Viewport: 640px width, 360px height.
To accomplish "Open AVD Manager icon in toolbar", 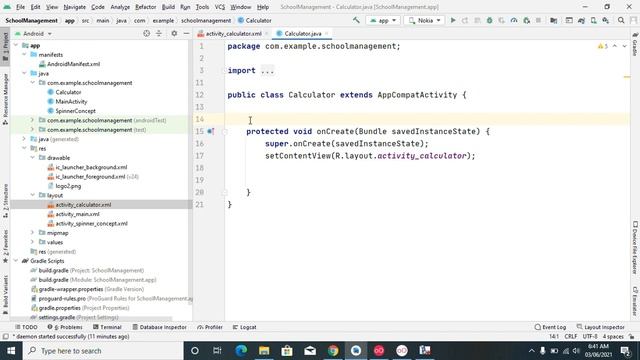I will 593,20.
